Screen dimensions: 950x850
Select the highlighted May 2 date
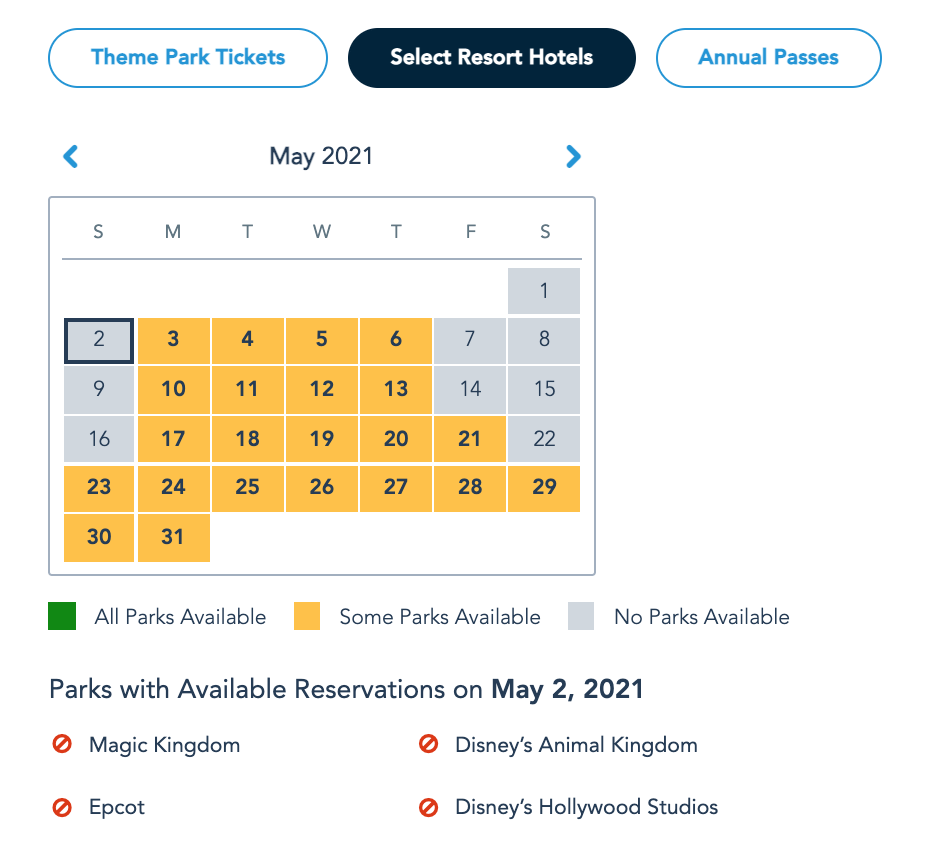(99, 340)
